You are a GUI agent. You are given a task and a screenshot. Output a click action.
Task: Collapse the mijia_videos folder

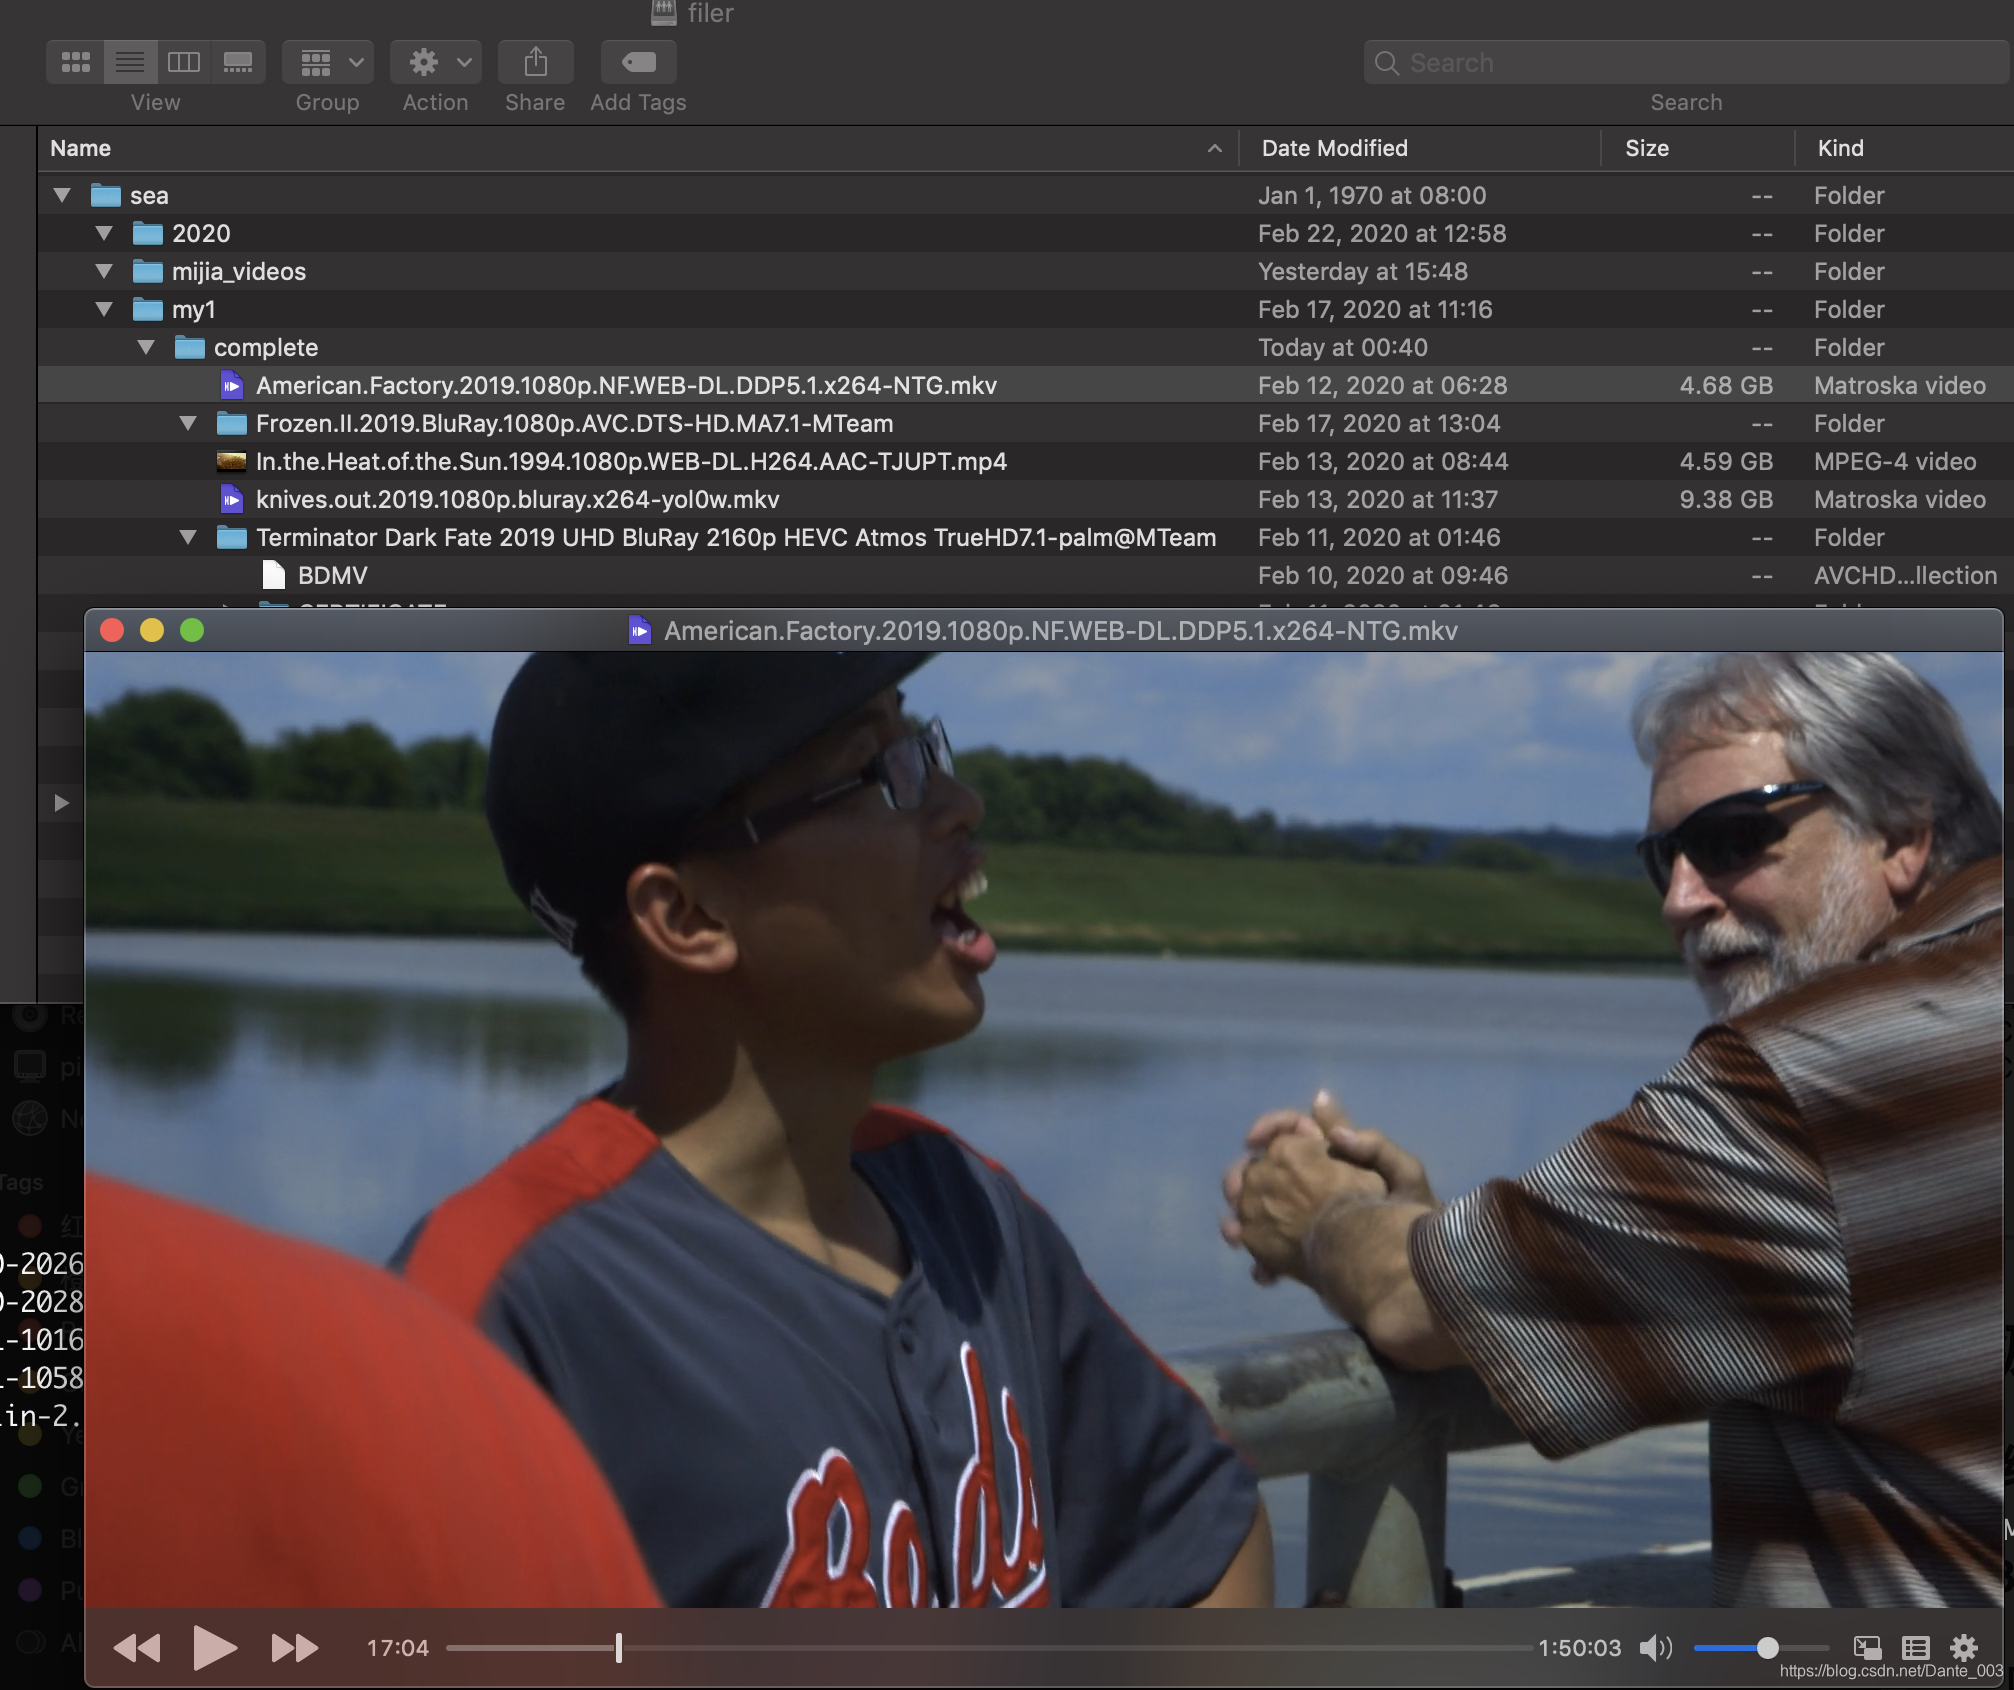pyautogui.click(x=104, y=271)
